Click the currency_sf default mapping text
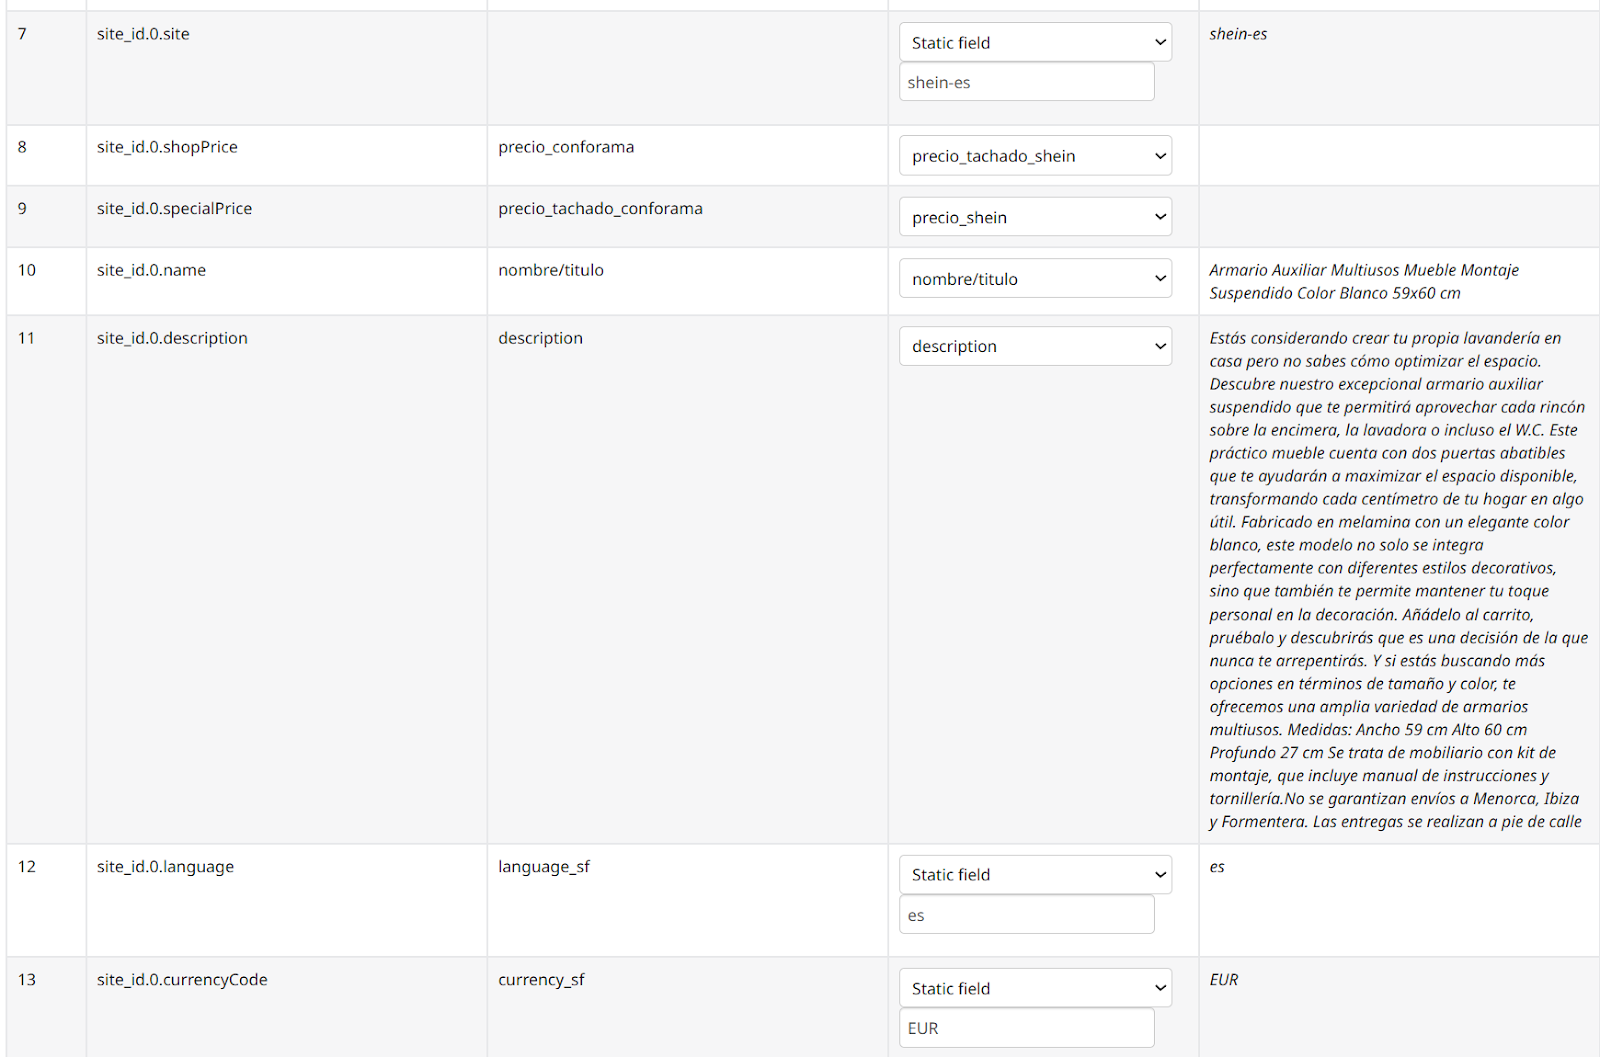Image resolution: width=1600 pixels, height=1057 pixels. point(541,980)
